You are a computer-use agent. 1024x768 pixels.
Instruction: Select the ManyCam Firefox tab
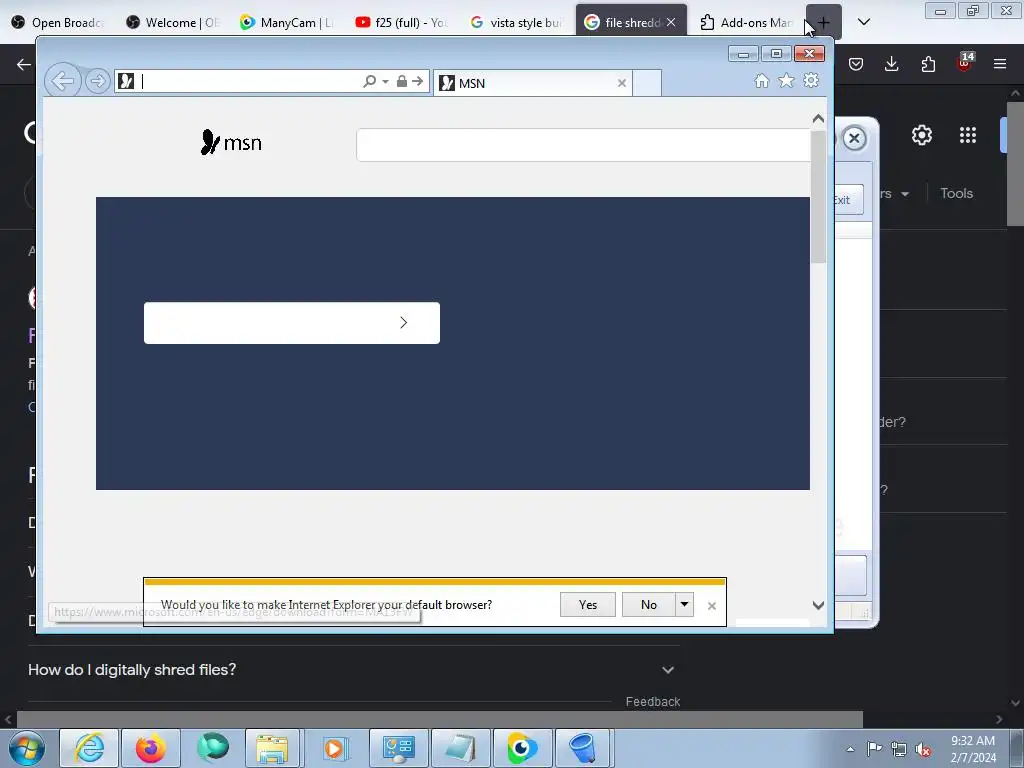click(287, 22)
